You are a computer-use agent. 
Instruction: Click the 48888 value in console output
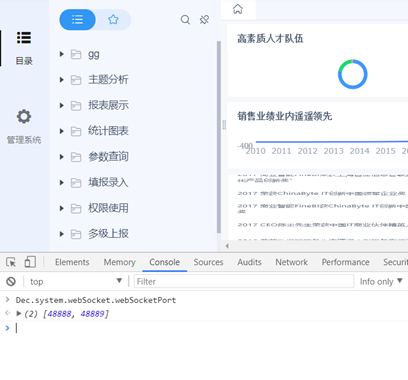(59, 314)
